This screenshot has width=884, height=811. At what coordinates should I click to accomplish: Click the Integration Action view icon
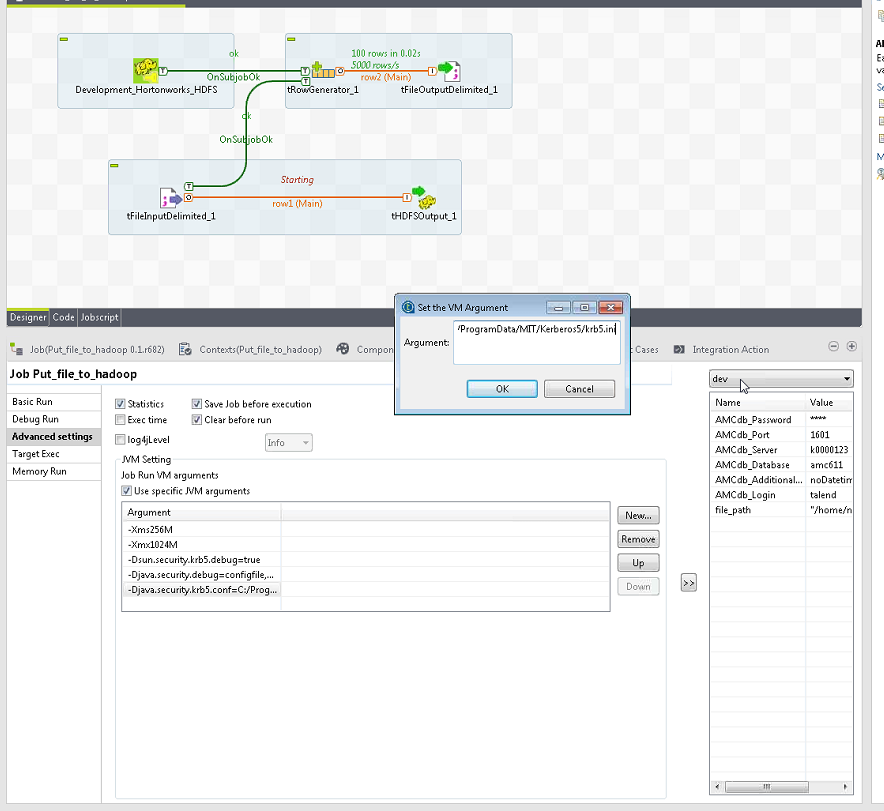click(x=680, y=350)
